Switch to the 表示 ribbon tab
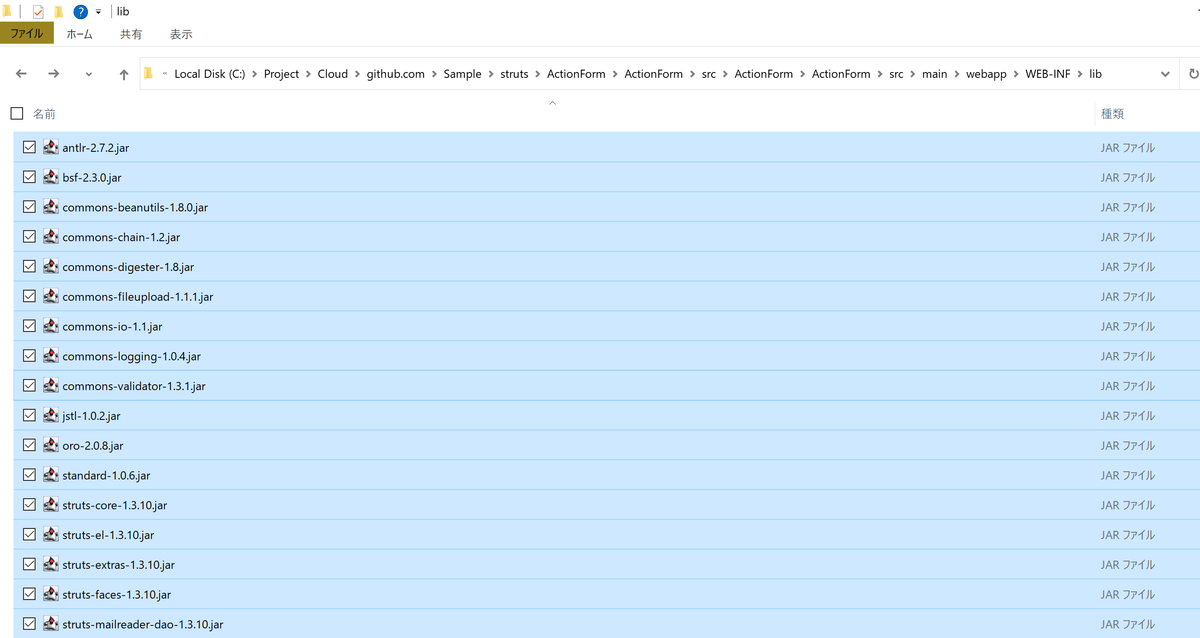 (x=181, y=34)
